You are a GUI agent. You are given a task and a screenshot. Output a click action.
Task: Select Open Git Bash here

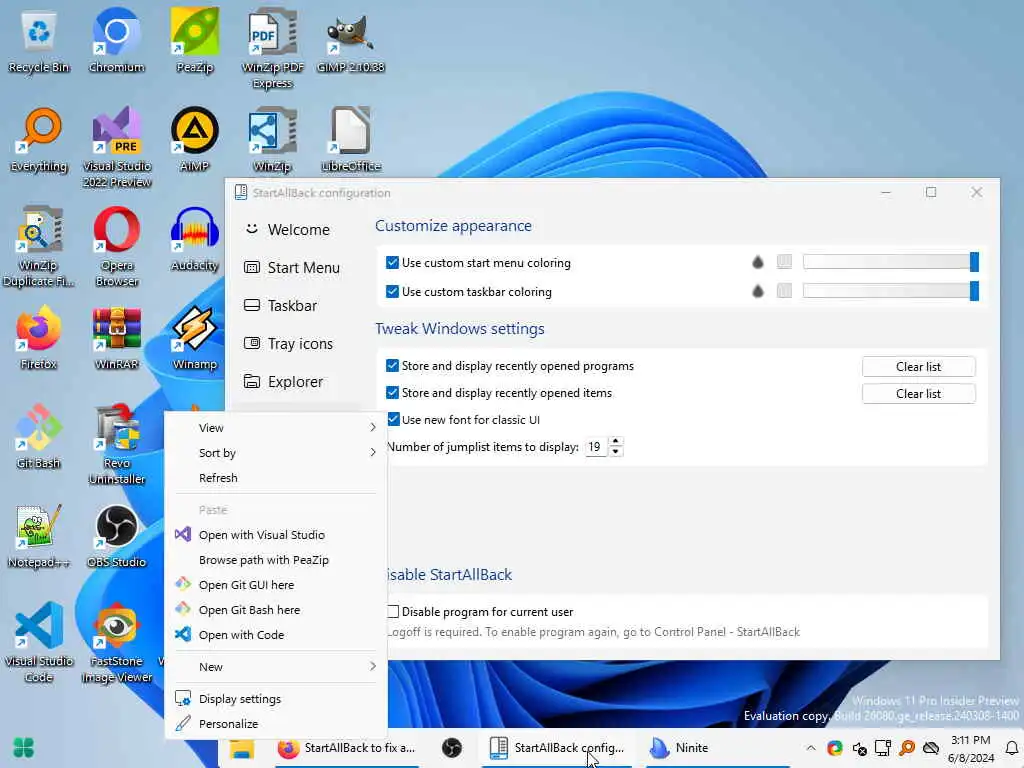[276, 610]
